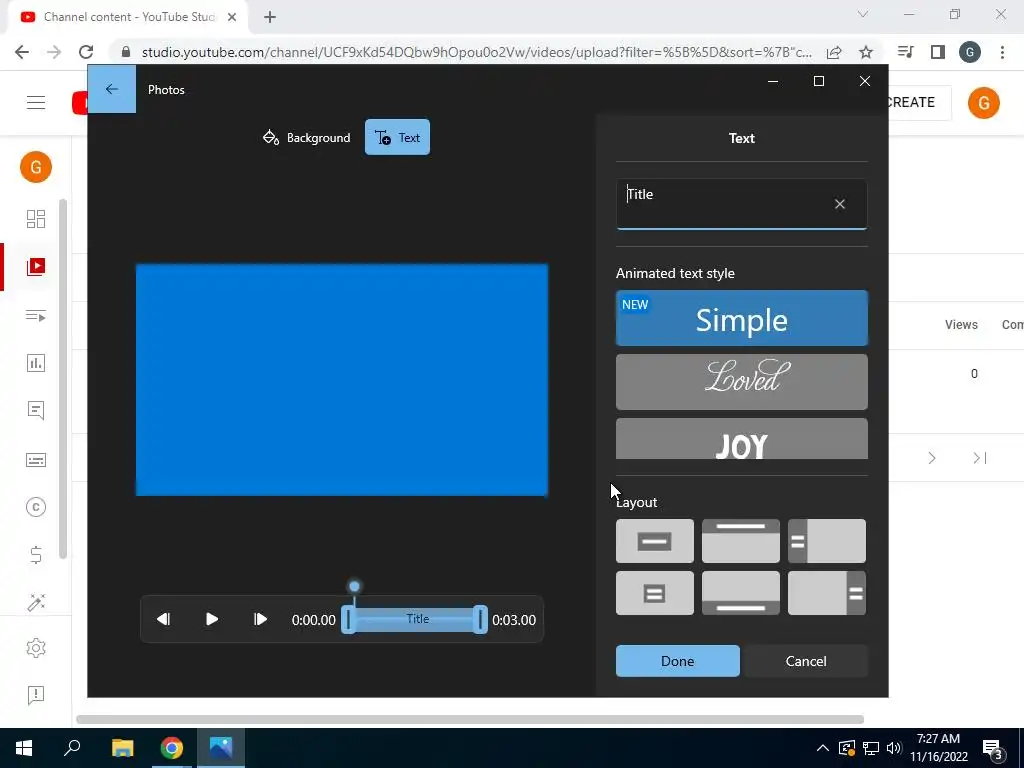
Task: Jump to last page of videos
Action: pos(980,458)
